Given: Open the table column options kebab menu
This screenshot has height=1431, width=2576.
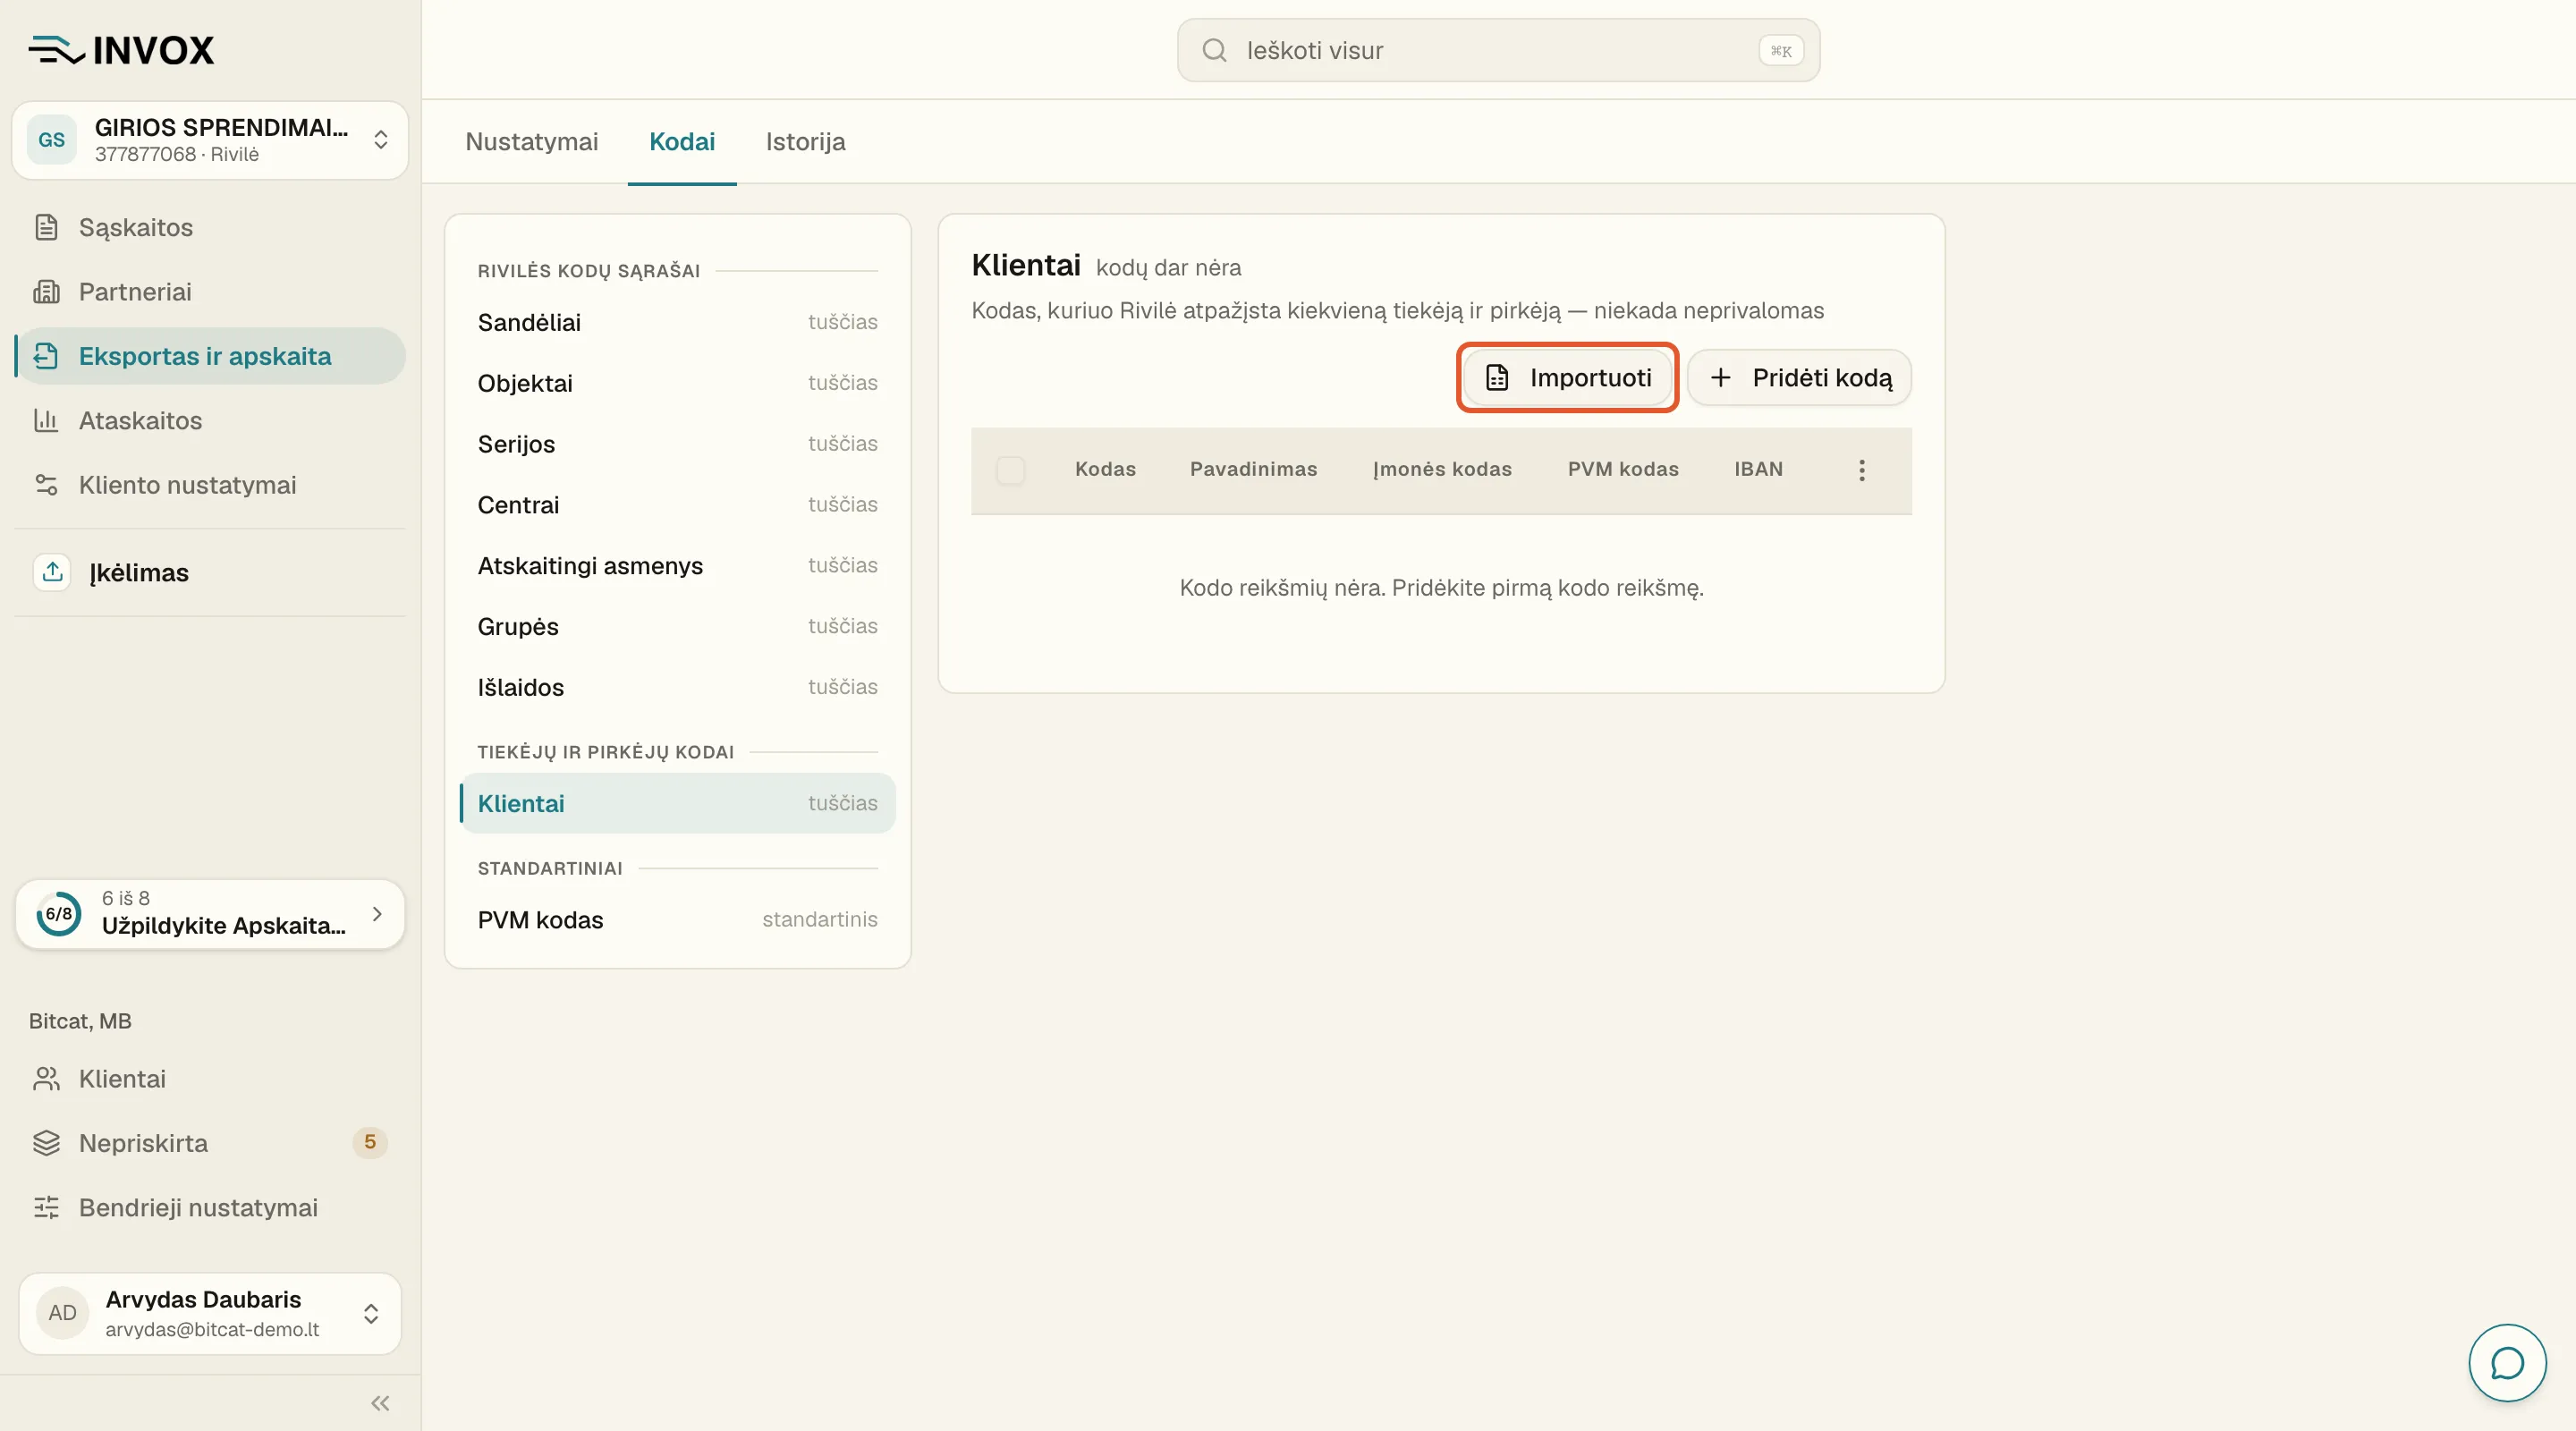Looking at the screenshot, I should tap(1861, 470).
